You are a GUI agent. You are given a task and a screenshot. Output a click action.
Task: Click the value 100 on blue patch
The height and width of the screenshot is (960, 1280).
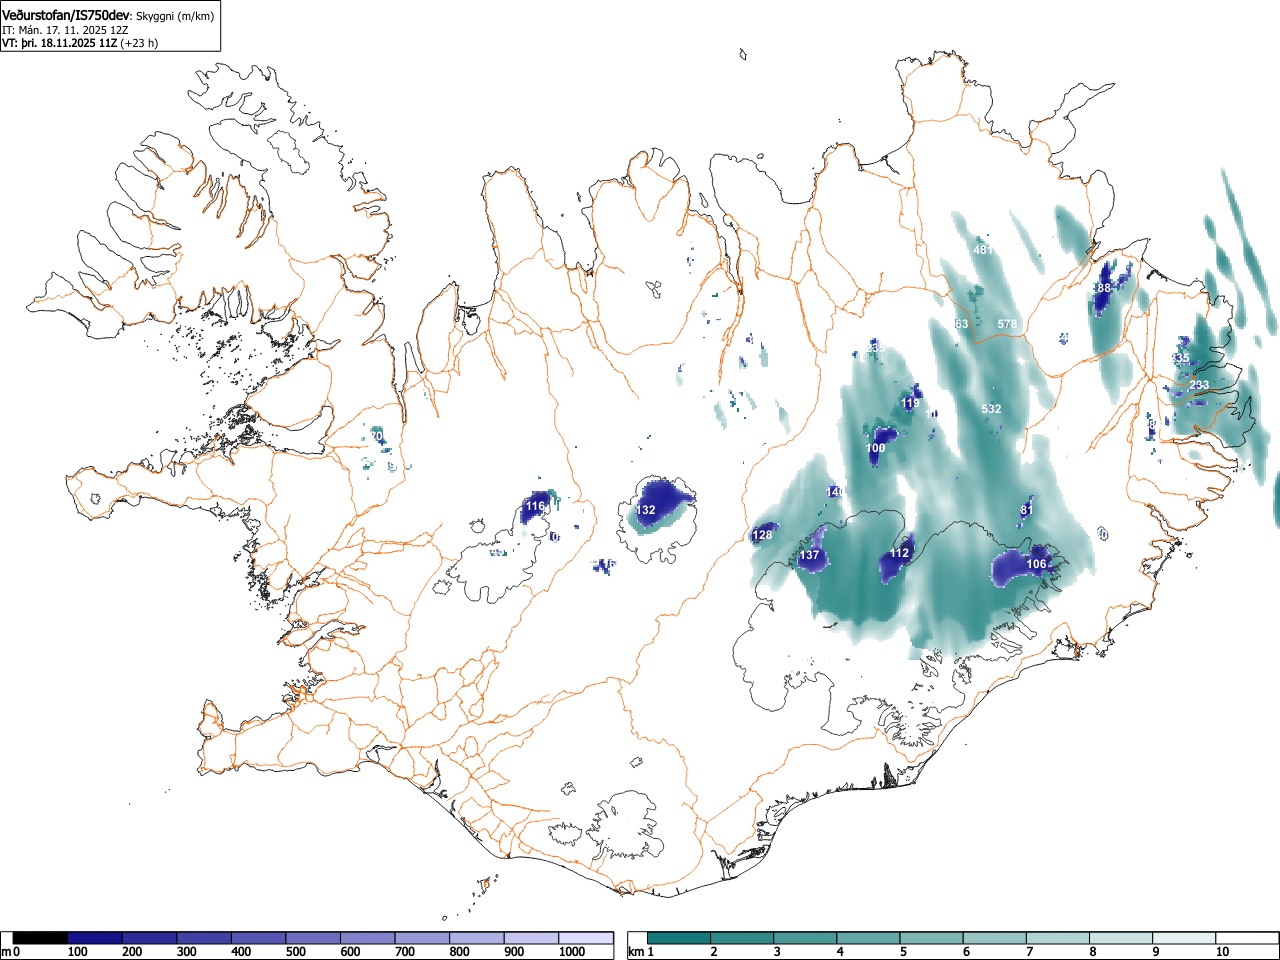click(x=876, y=448)
